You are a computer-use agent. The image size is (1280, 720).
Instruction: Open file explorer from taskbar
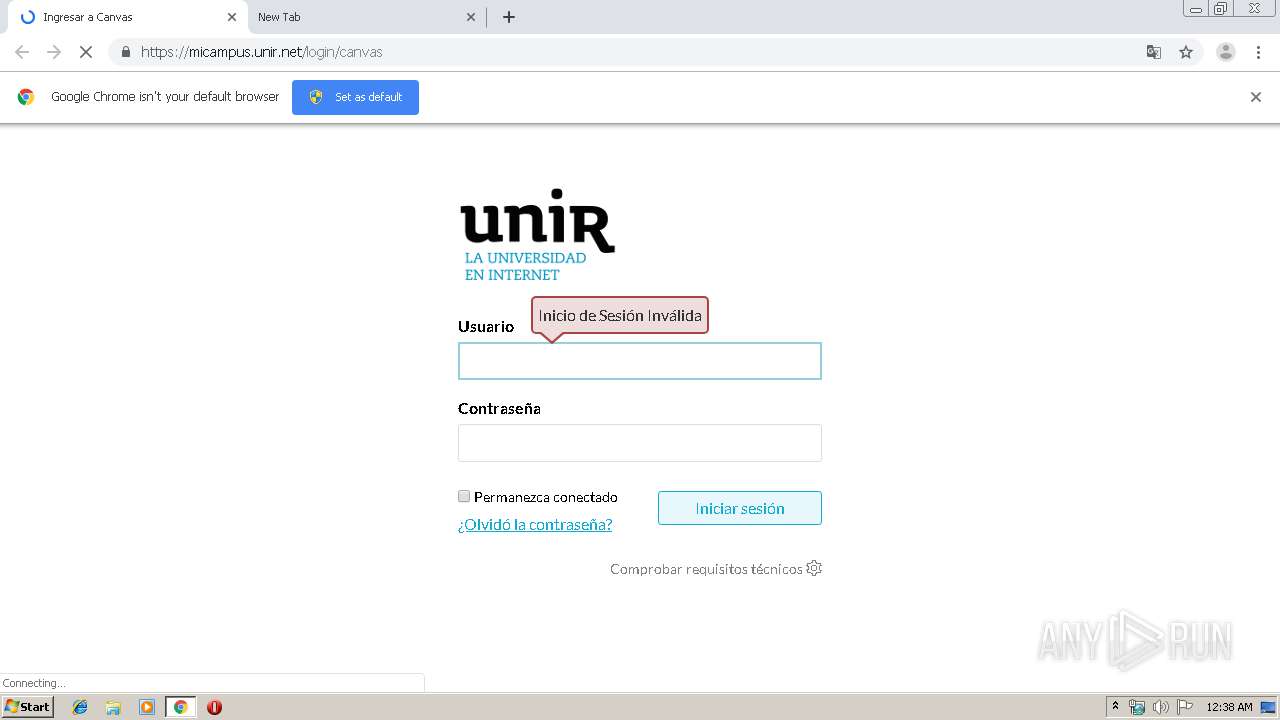click(x=113, y=707)
